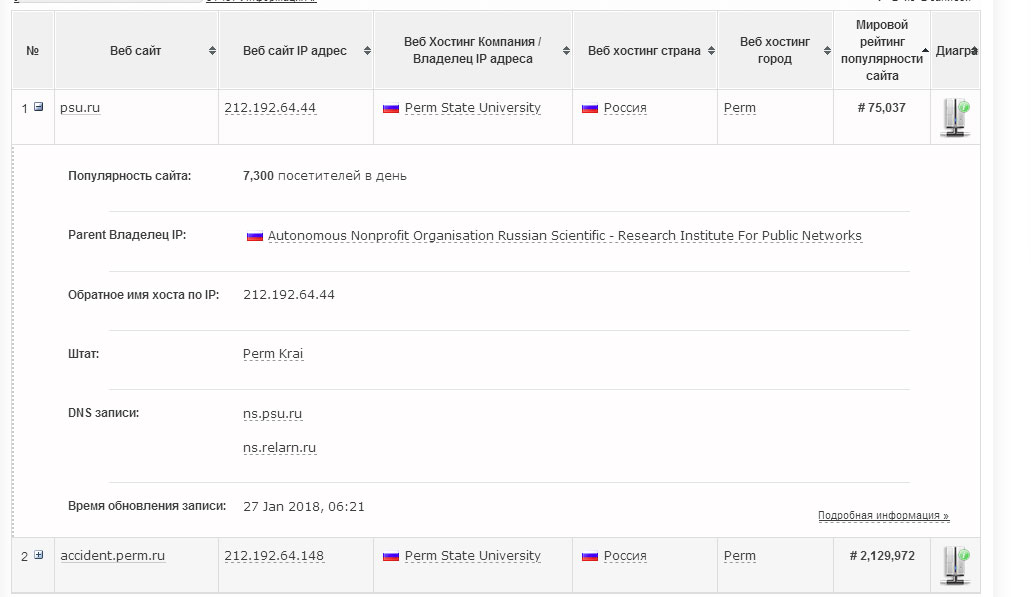Open Perm State University link in accident.perm.ru row
Screen dimensions: 1031x597
[x=473, y=556]
